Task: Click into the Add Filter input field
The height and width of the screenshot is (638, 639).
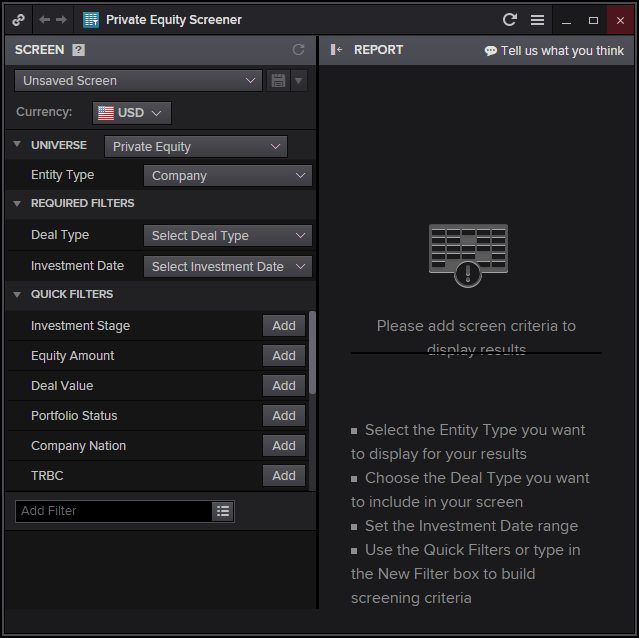Action: coord(114,511)
